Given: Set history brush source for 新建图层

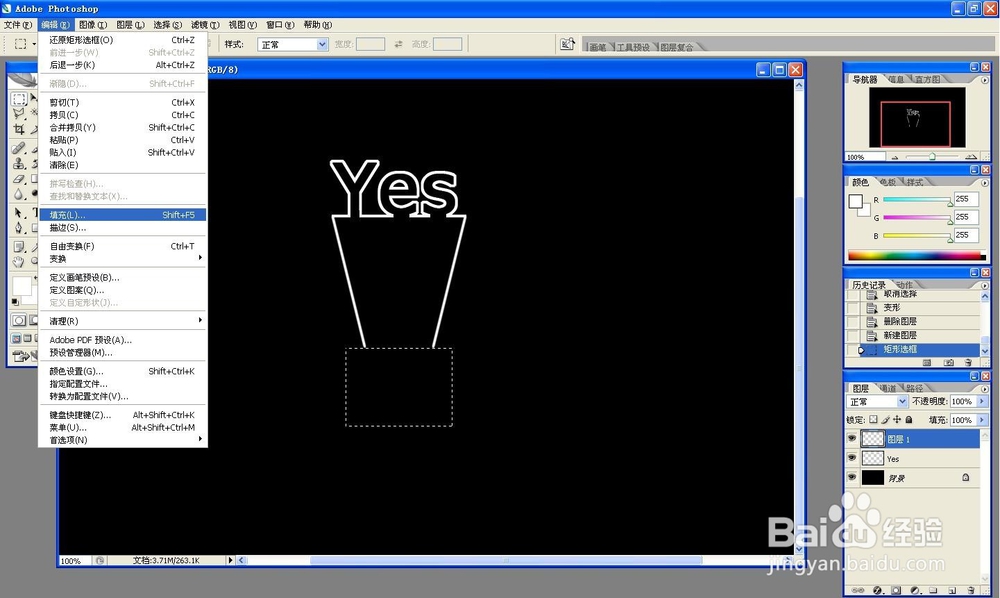Looking at the screenshot, I should tap(853, 335).
